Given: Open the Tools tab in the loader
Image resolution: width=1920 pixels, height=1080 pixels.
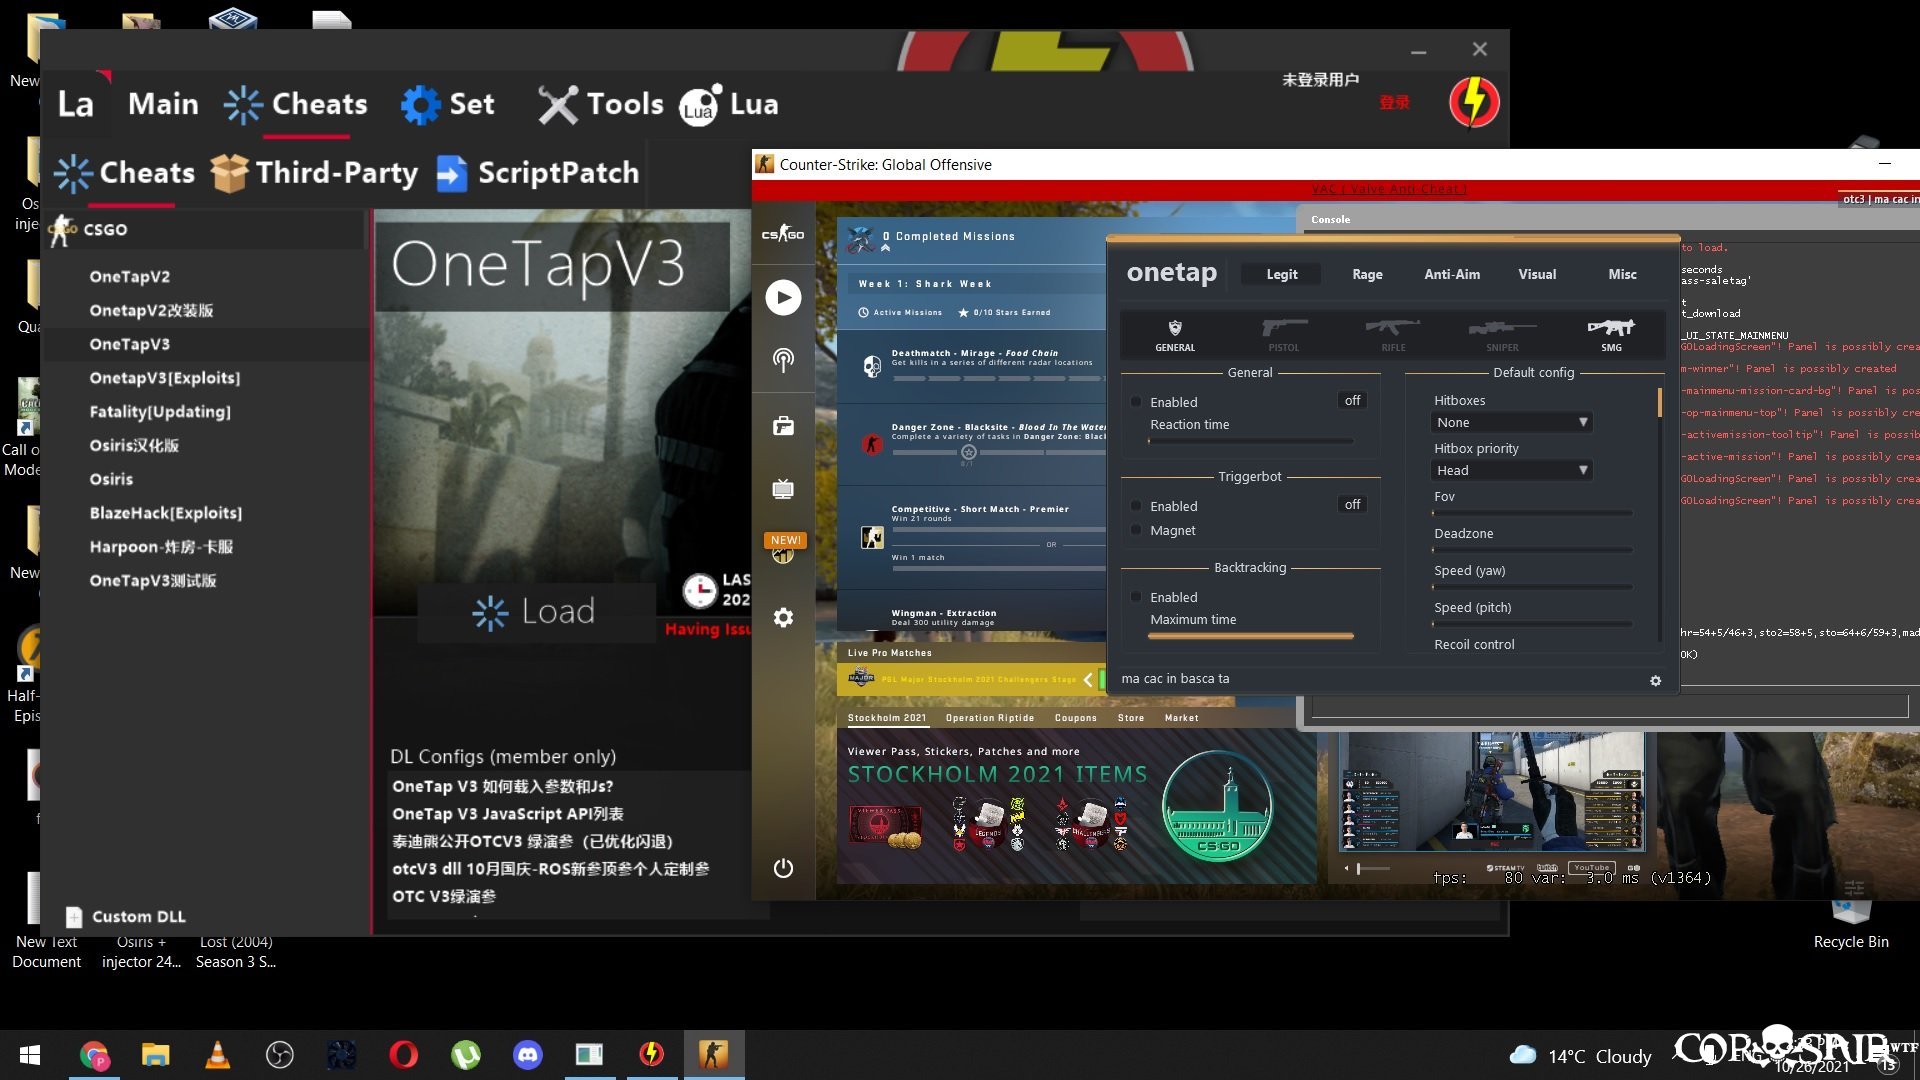Looking at the screenshot, I should pyautogui.click(x=601, y=104).
